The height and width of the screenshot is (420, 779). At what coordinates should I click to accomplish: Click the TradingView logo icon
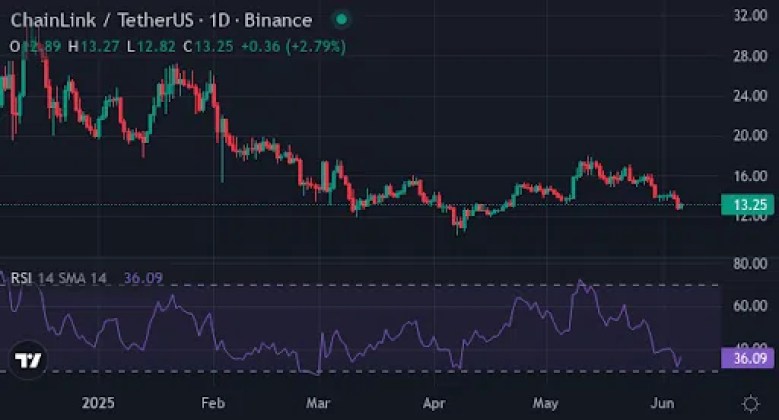click(28, 359)
